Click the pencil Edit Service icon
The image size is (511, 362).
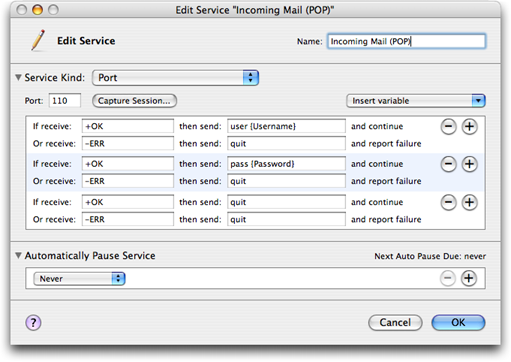[38, 41]
